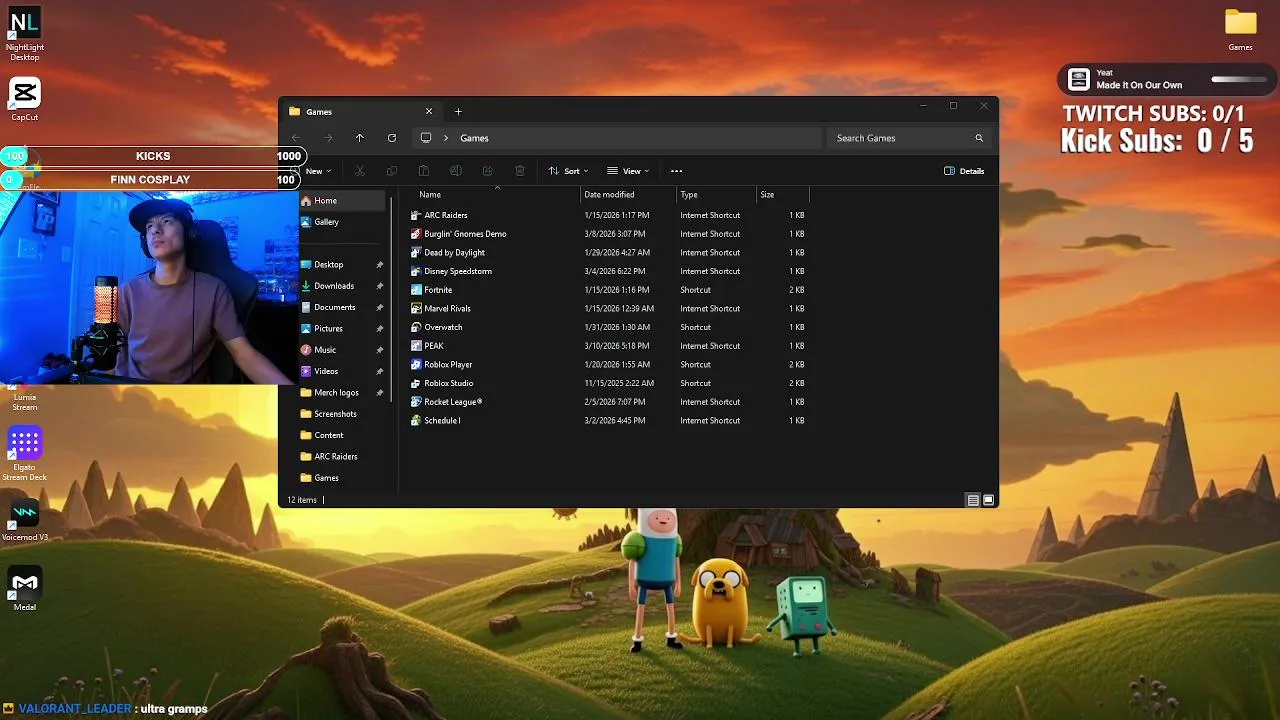Click the Games breadcrumb in address bar
This screenshot has height=720, width=1280.
(474, 138)
